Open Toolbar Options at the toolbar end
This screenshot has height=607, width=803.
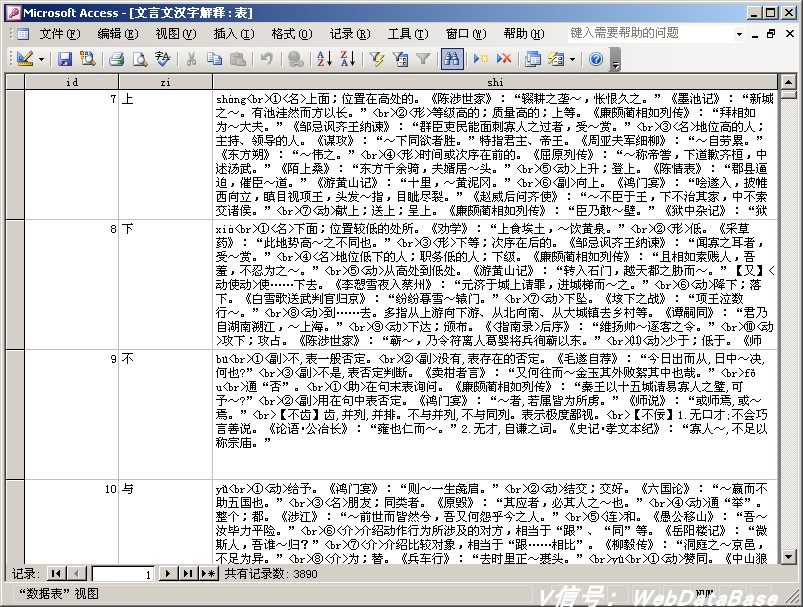coord(616,59)
